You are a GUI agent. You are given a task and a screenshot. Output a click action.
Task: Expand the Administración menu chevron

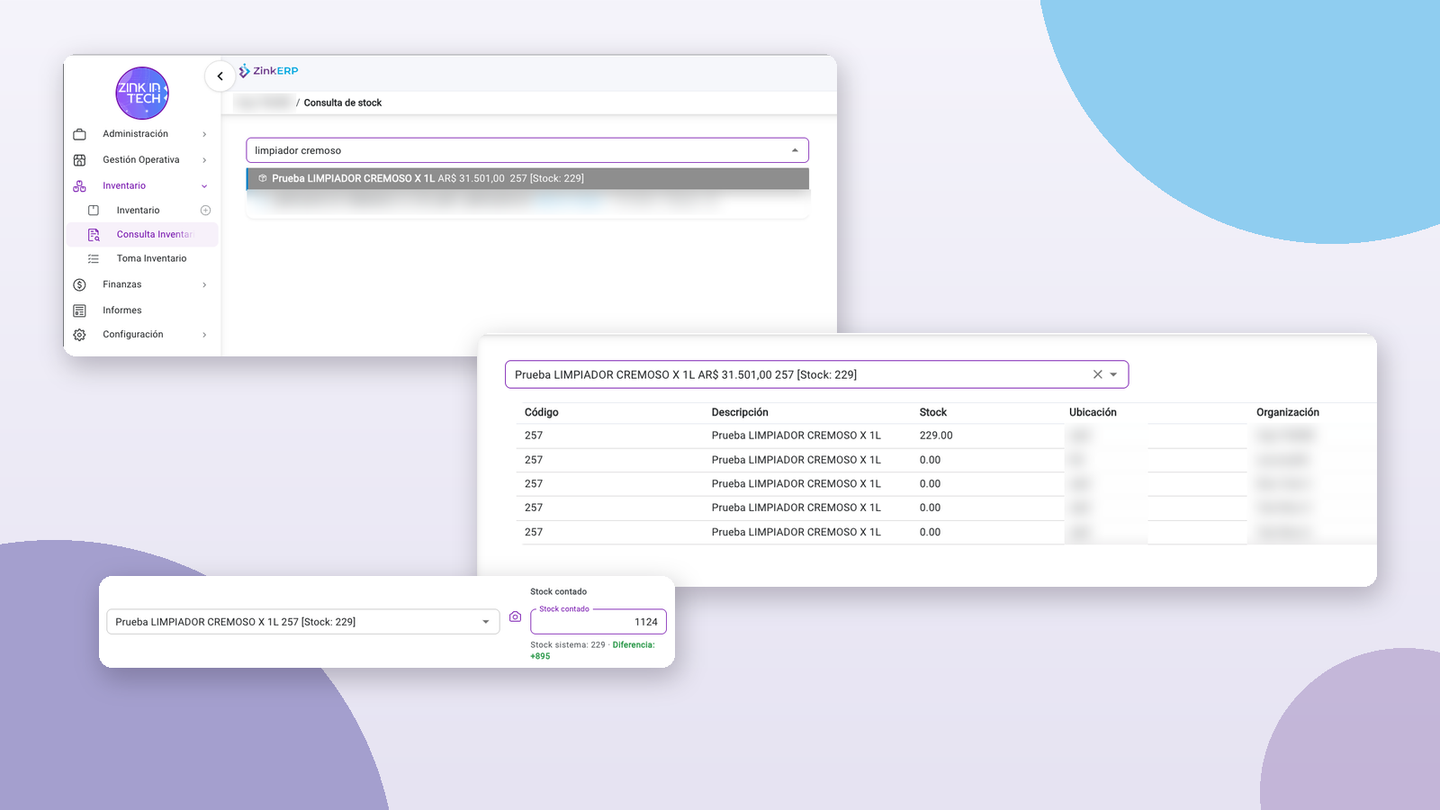(x=204, y=134)
